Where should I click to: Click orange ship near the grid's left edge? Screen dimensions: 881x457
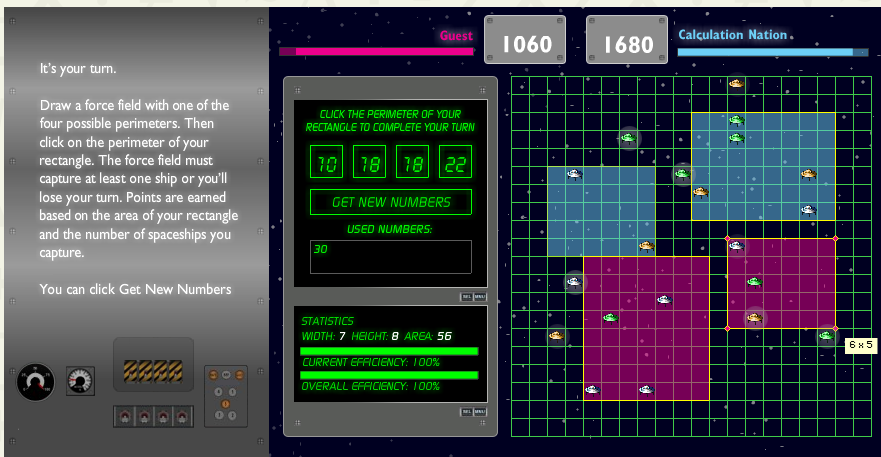pos(557,336)
